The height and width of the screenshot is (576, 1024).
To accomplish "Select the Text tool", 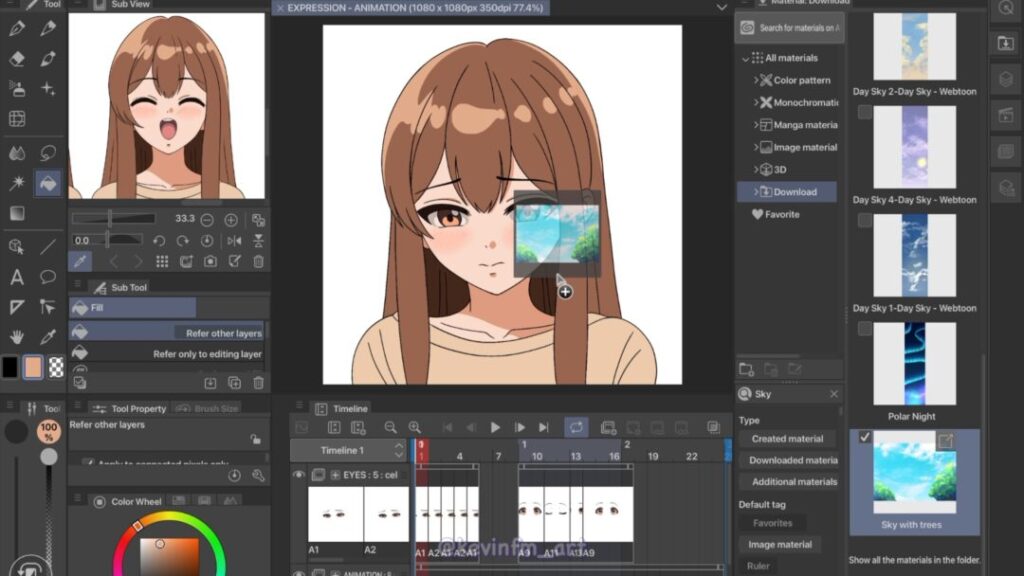I will [x=17, y=277].
